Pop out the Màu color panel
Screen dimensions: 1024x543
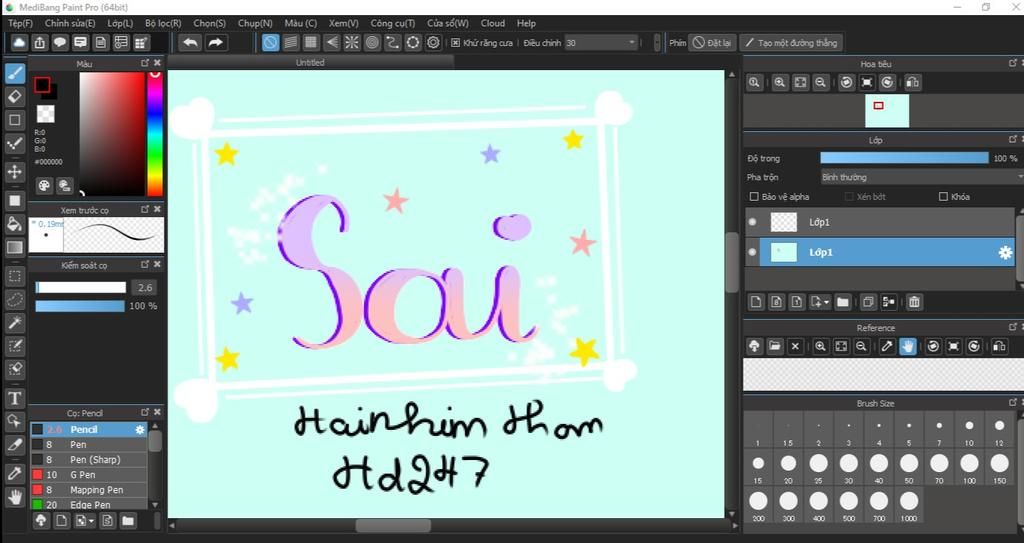point(145,63)
